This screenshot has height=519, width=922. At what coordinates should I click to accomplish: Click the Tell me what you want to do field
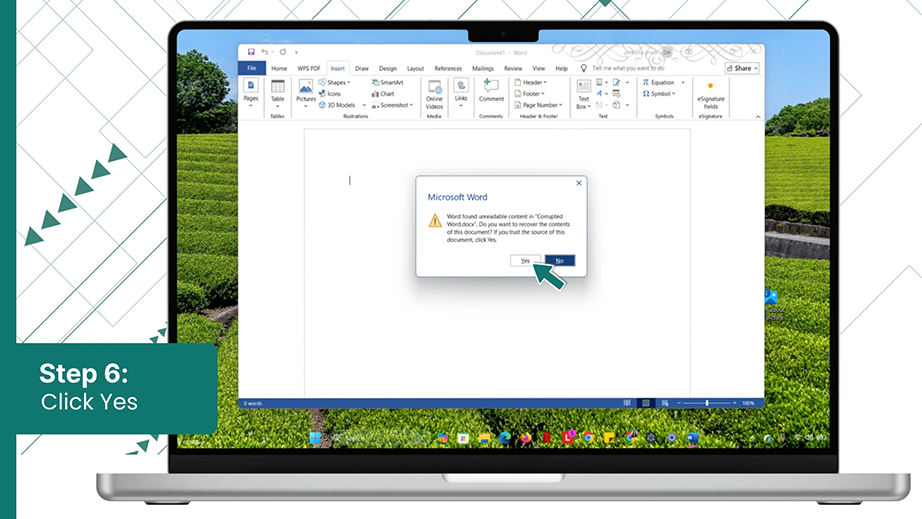(x=628, y=68)
